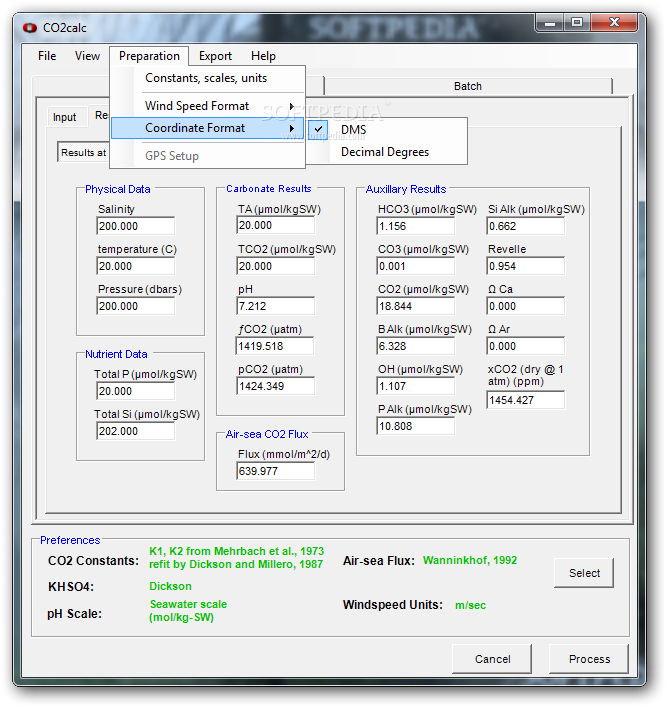
Task: Open the File menu
Action: point(47,56)
